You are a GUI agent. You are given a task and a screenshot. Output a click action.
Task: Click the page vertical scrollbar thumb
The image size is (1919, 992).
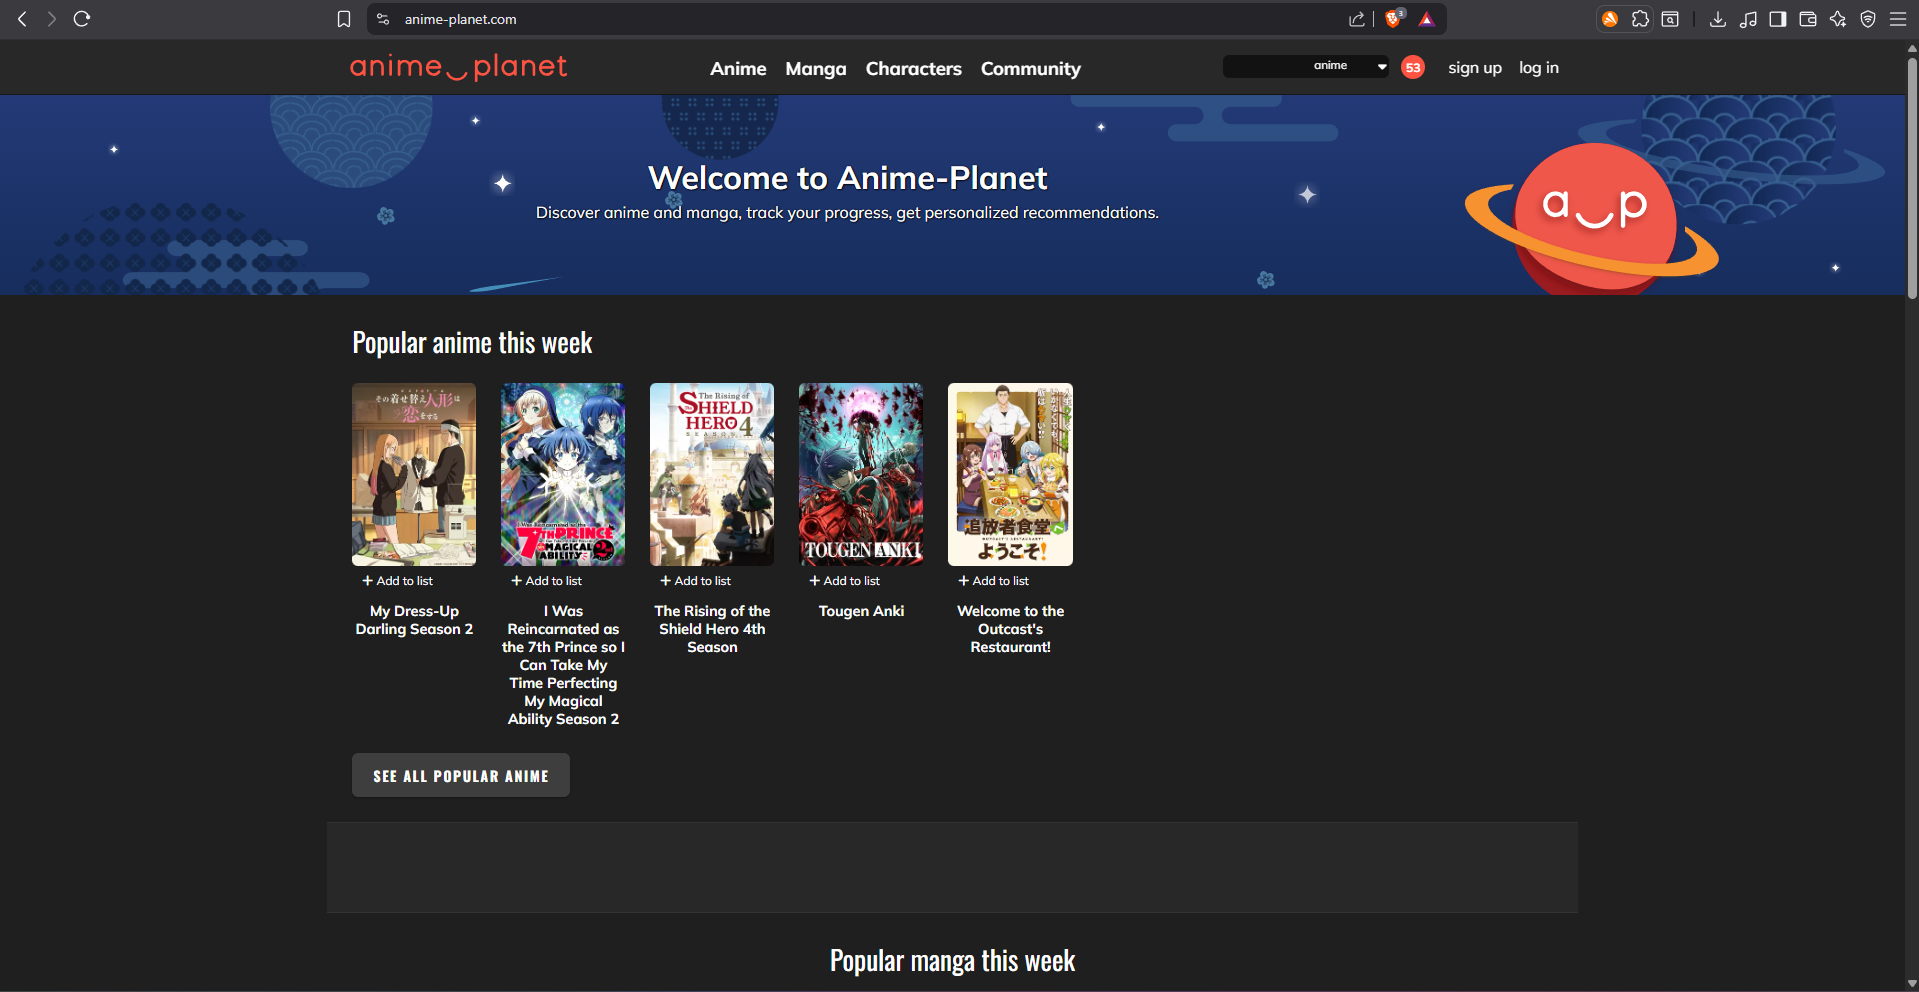tap(1912, 178)
